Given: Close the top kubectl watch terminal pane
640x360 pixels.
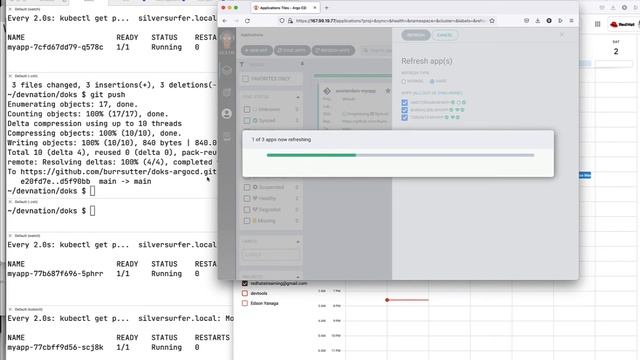Looking at the screenshot, I should point(10,9).
